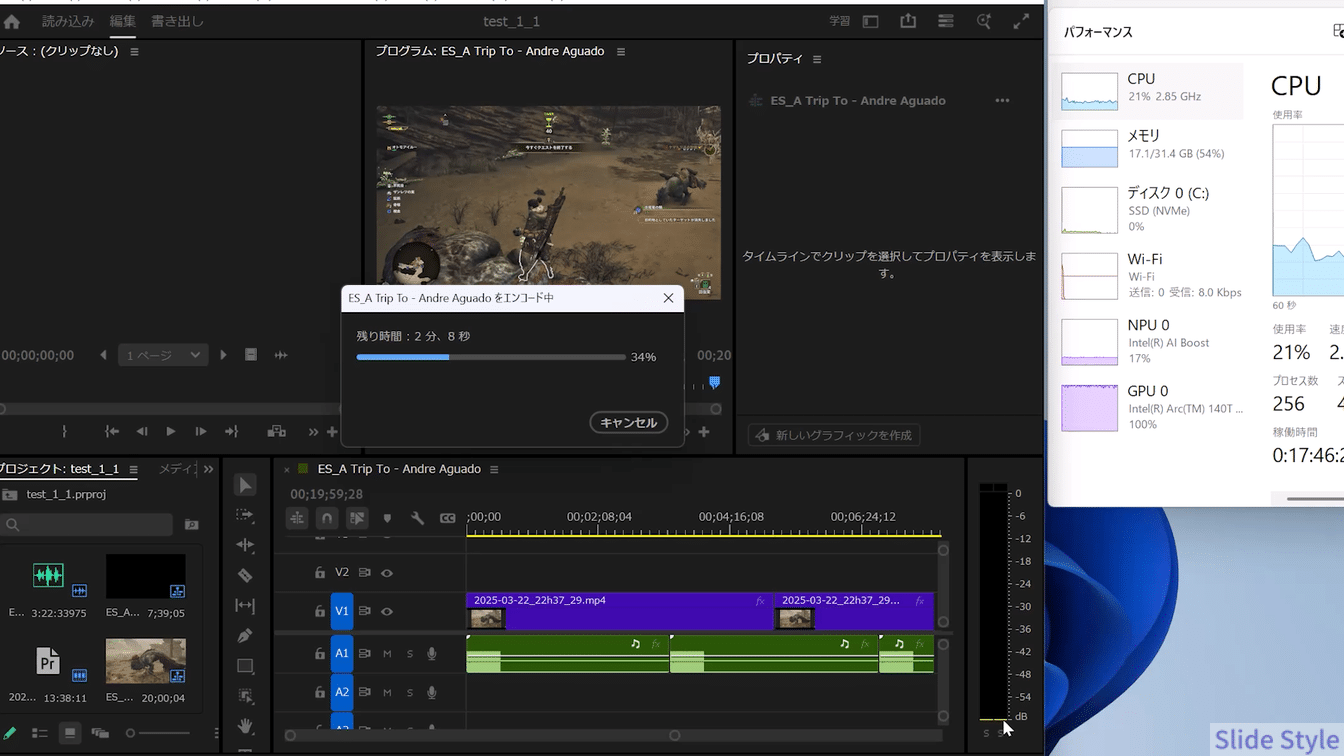Click the 新しいグラフィックを作成 button
Screen dimensions: 1344x756
click(834, 435)
